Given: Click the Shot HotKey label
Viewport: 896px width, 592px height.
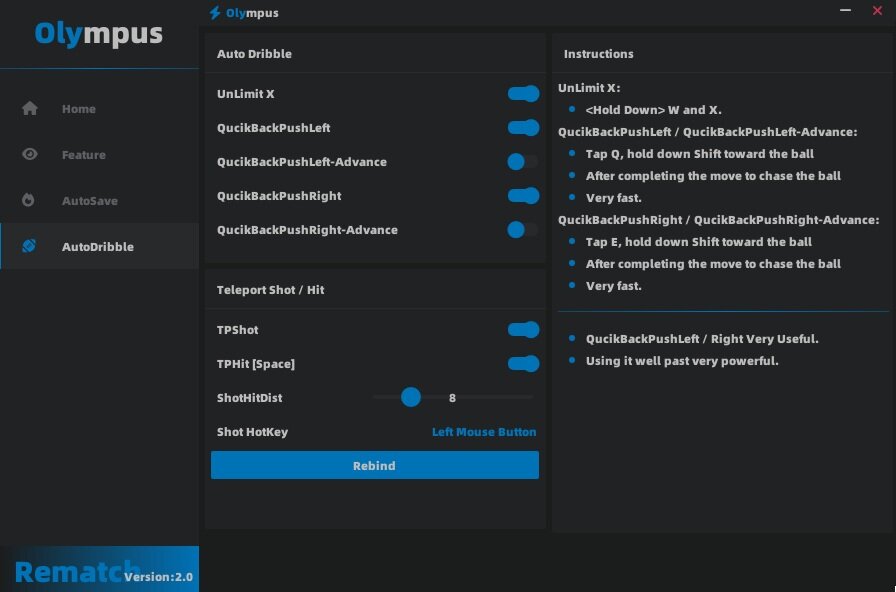Looking at the screenshot, I should 252,432.
